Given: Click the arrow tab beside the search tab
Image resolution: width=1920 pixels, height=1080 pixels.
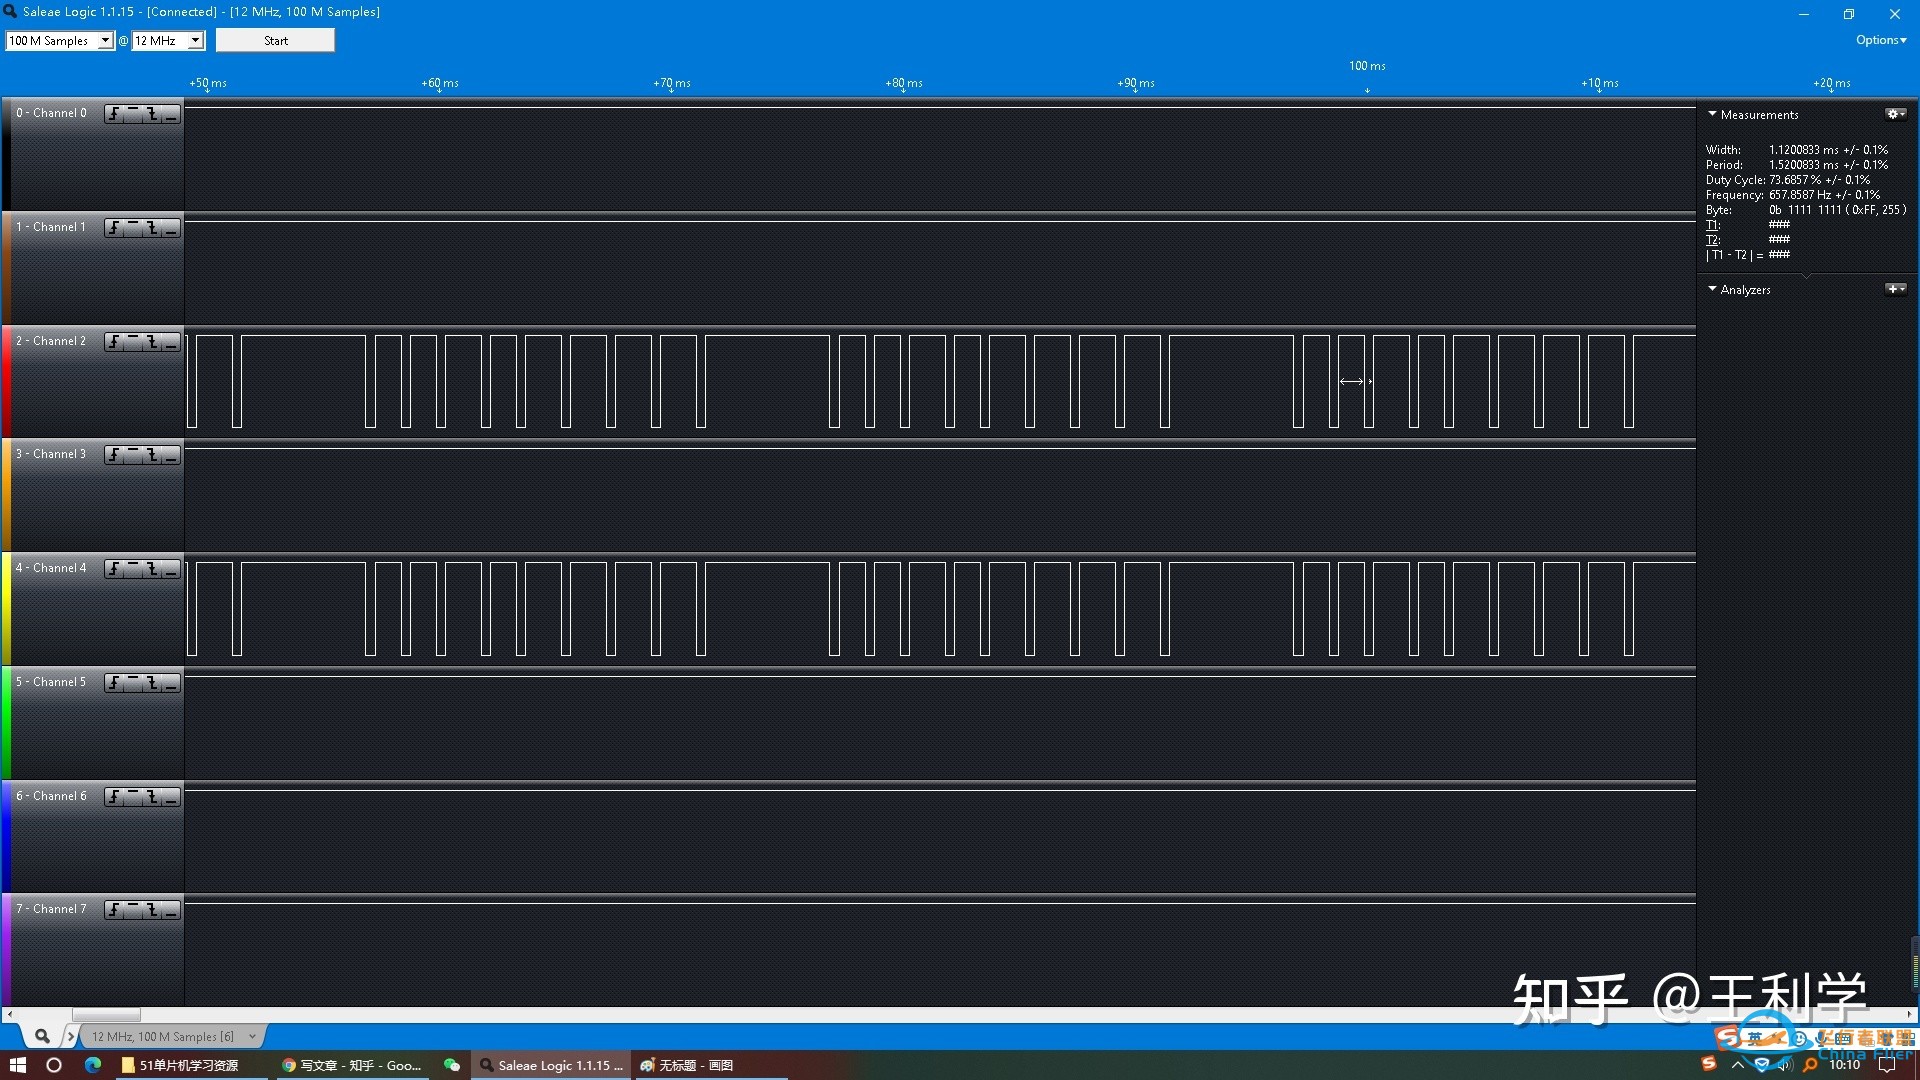Looking at the screenshot, I should click(70, 1036).
